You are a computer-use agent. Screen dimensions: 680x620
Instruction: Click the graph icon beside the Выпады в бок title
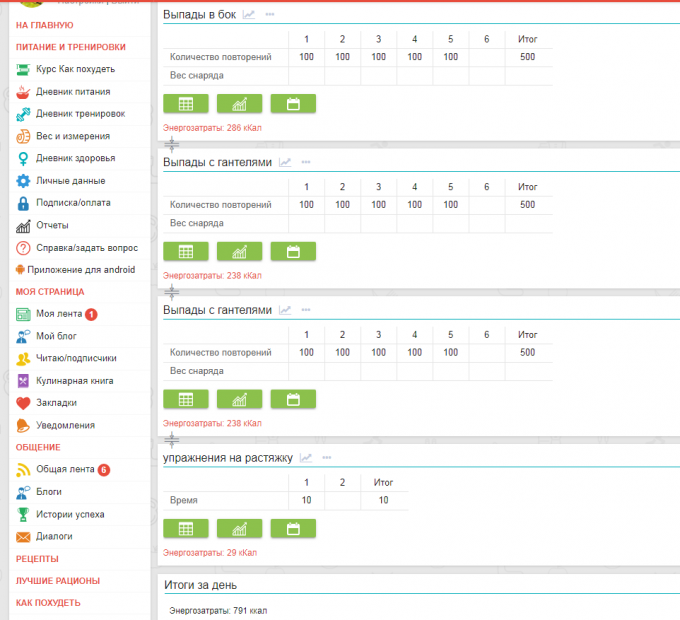249,15
